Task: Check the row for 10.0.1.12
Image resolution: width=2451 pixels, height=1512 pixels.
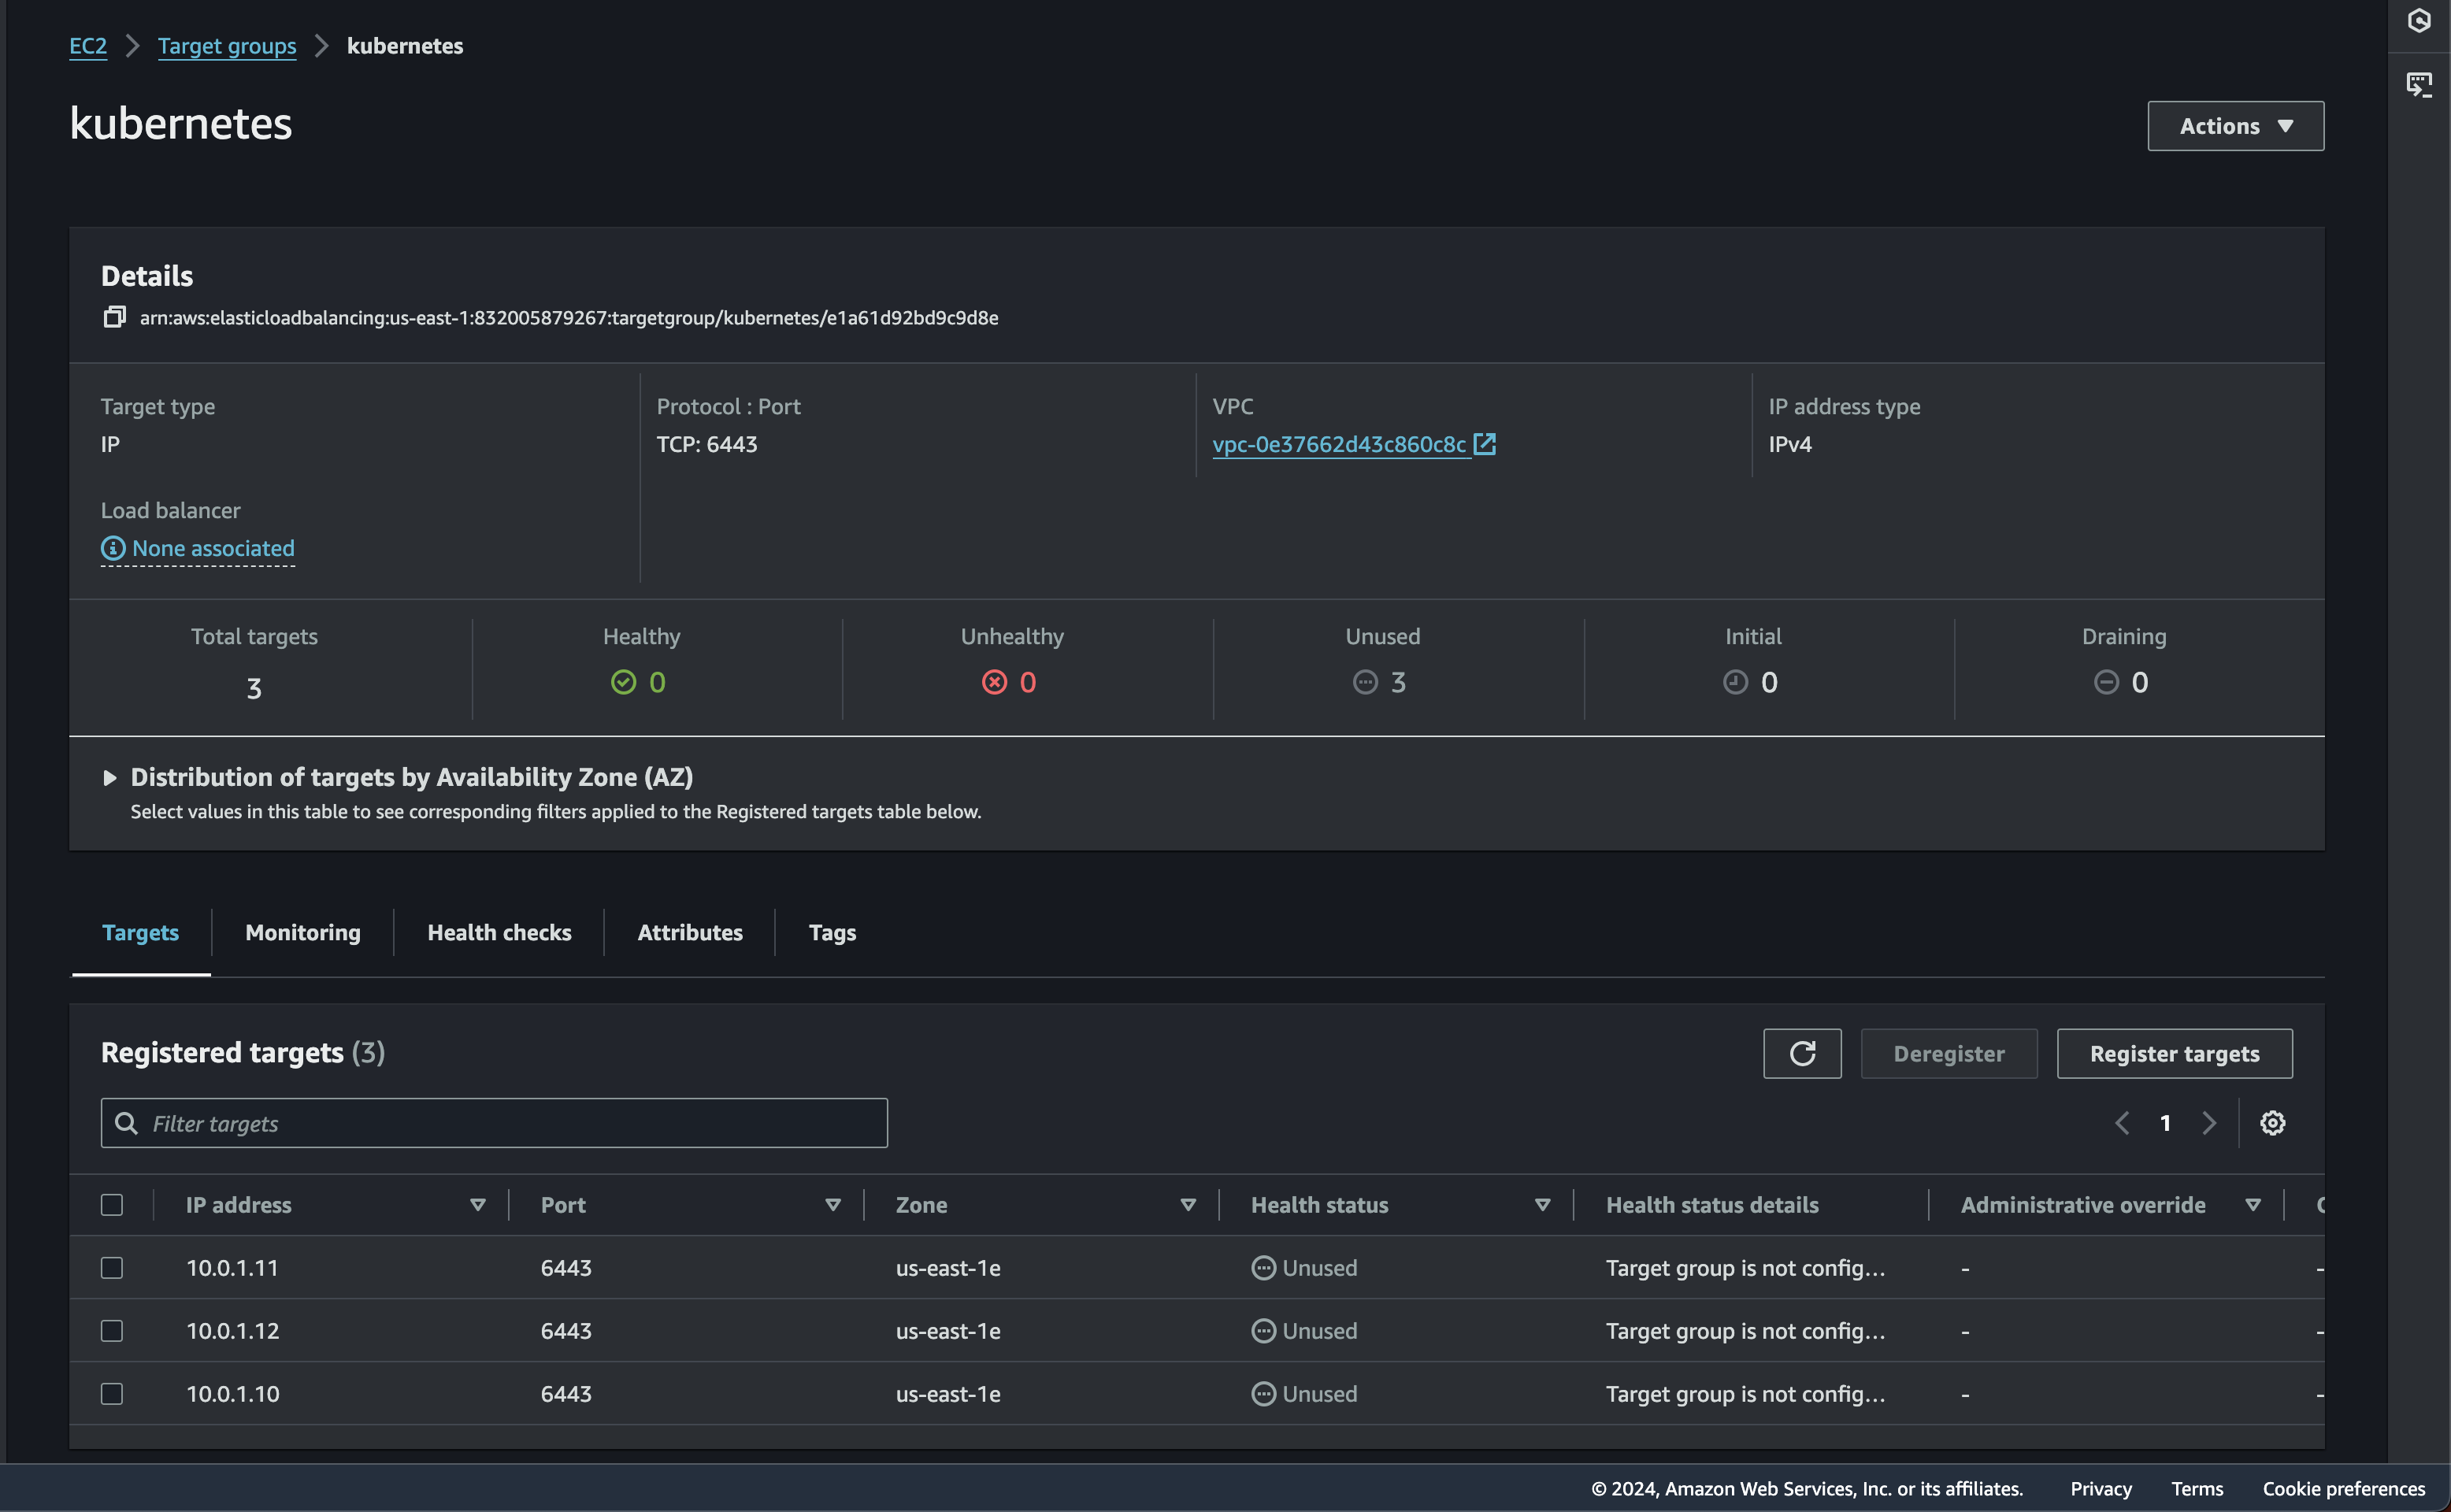Action: coord(112,1331)
